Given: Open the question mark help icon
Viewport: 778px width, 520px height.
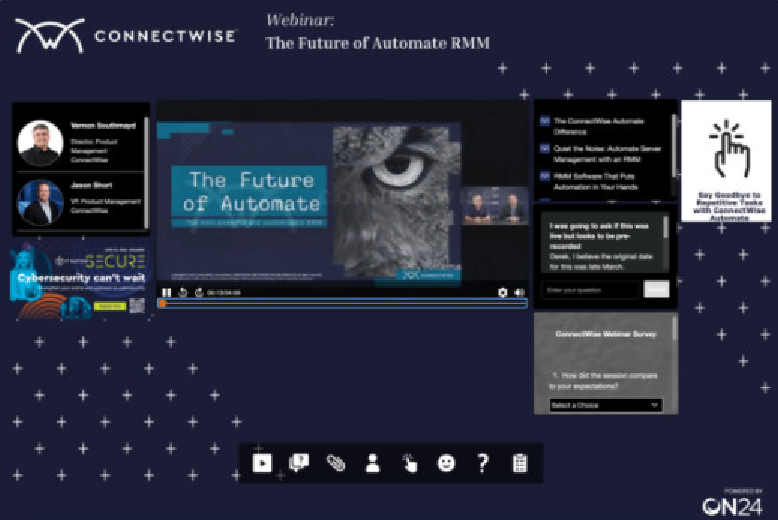Looking at the screenshot, I should tap(483, 463).
